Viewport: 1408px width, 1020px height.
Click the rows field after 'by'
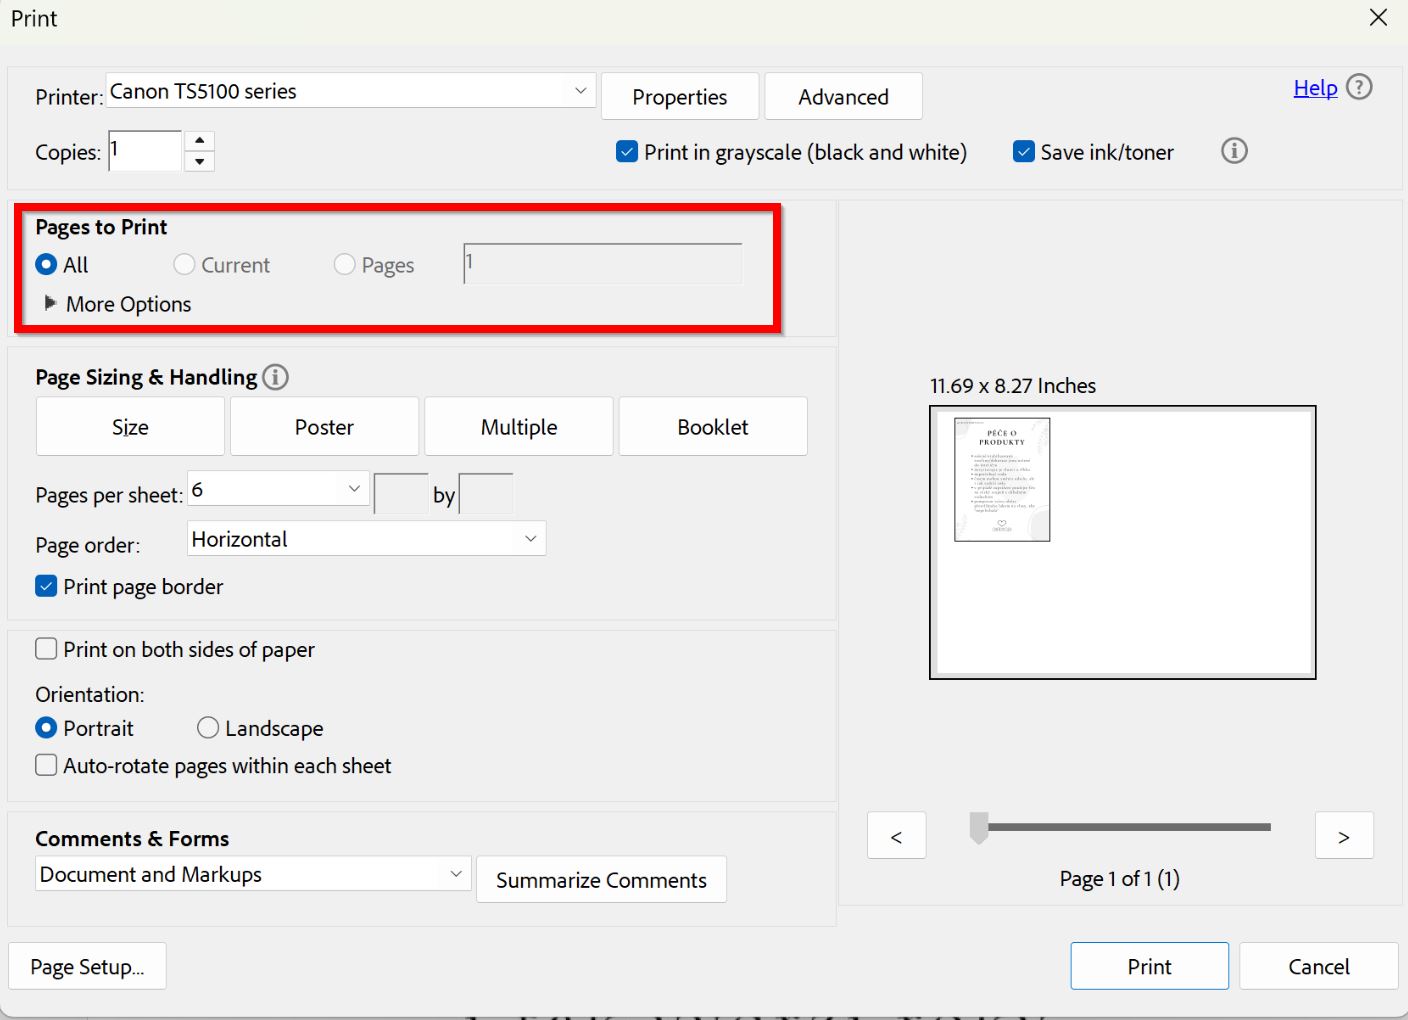486,494
